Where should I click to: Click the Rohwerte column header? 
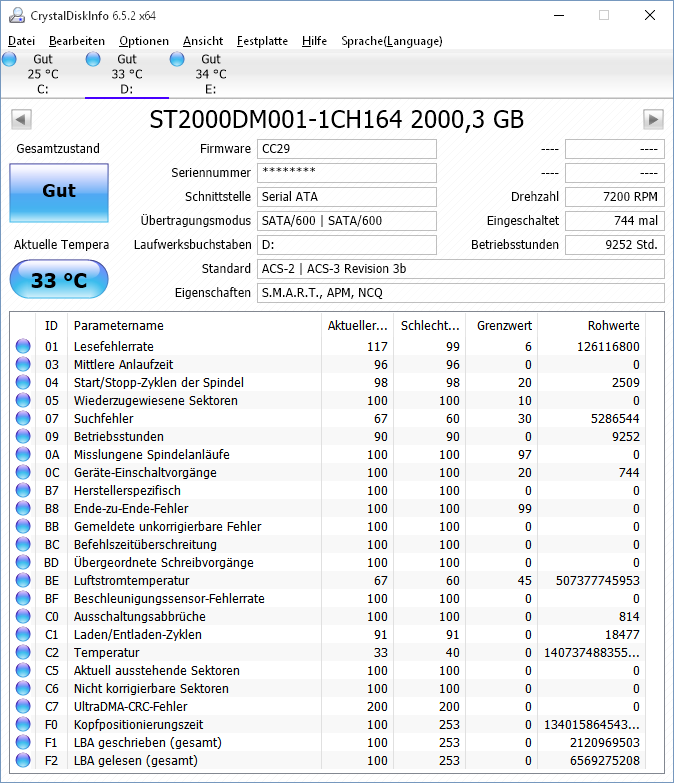click(591, 326)
